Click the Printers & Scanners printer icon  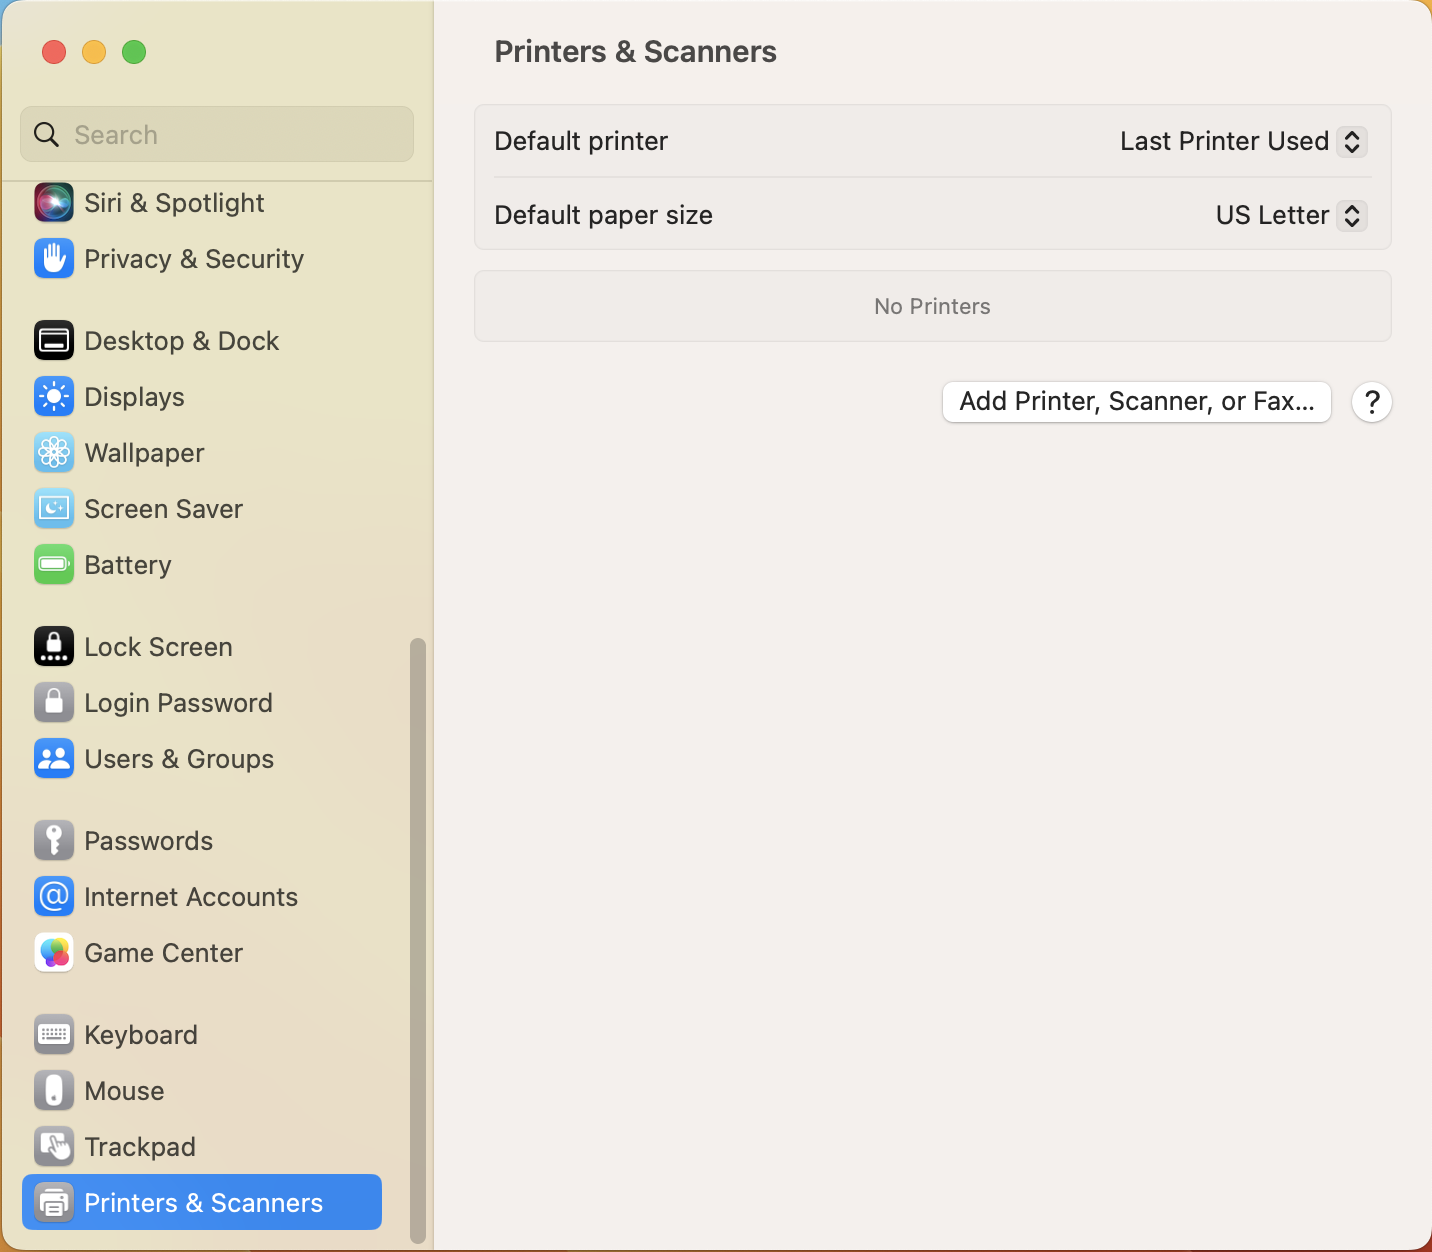tap(54, 1203)
